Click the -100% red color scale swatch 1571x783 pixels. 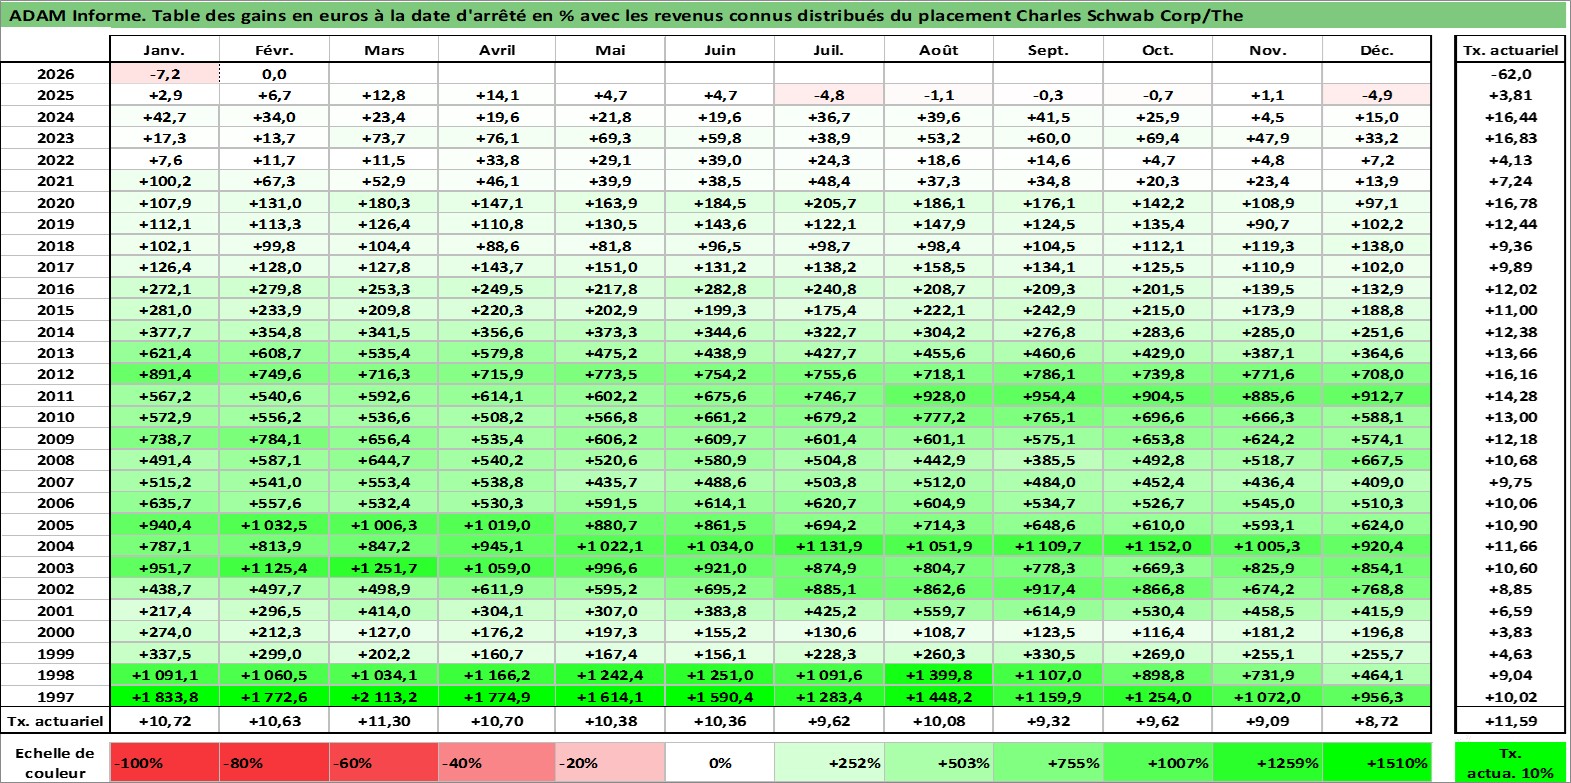(164, 762)
